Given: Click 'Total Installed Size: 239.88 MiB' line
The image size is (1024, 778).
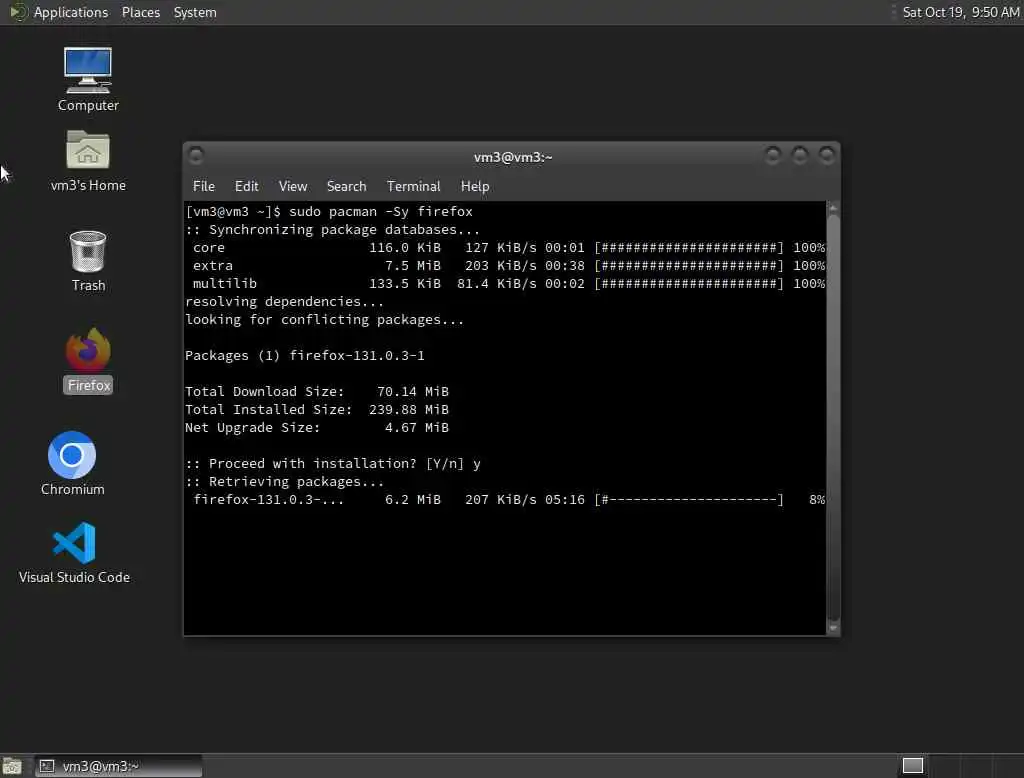Looking at the screenshot, I should (x=317, y=410).
